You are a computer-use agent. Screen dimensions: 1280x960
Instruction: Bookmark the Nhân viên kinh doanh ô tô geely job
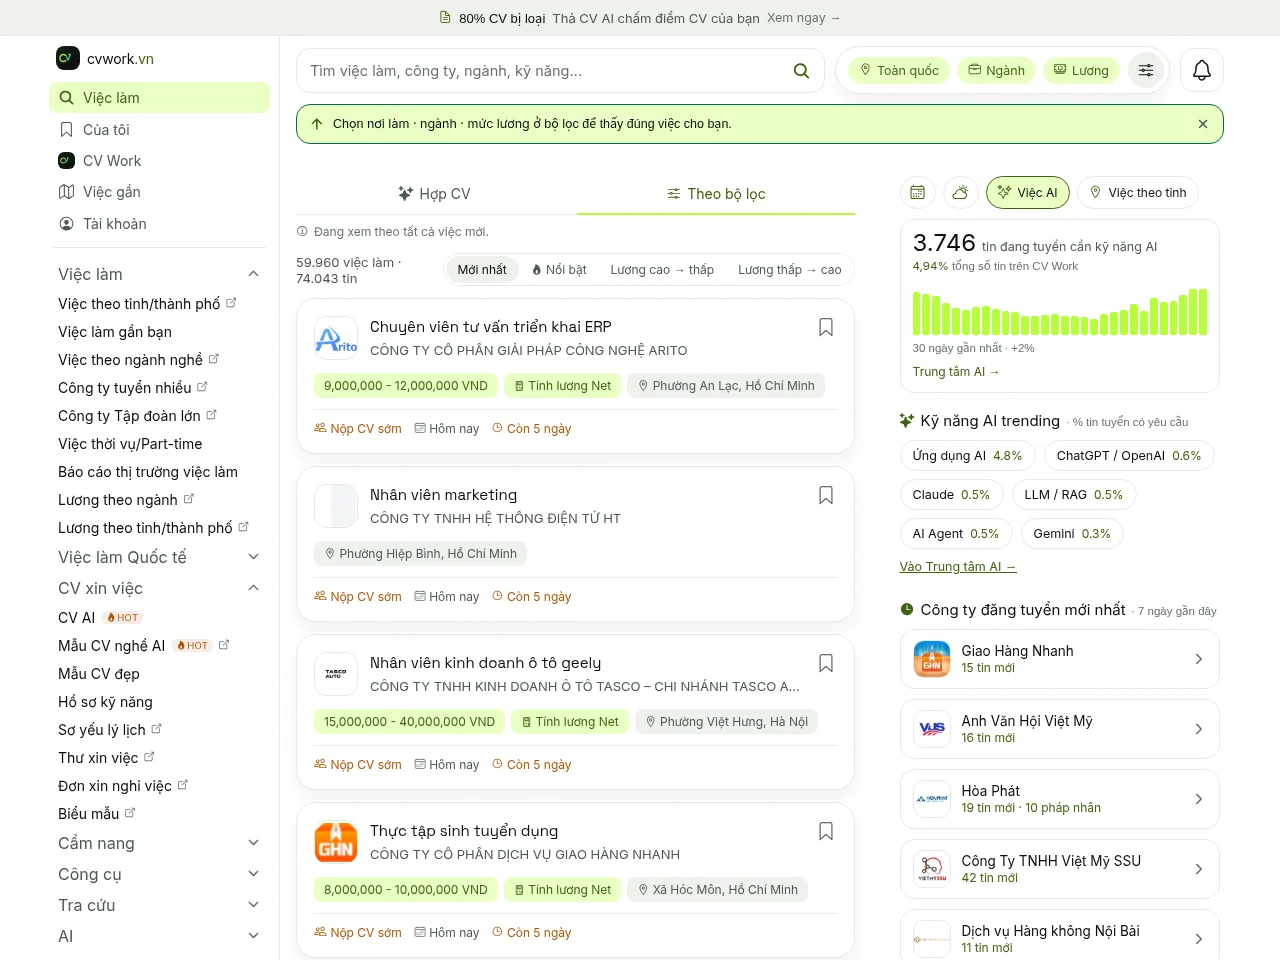point(826,663)
